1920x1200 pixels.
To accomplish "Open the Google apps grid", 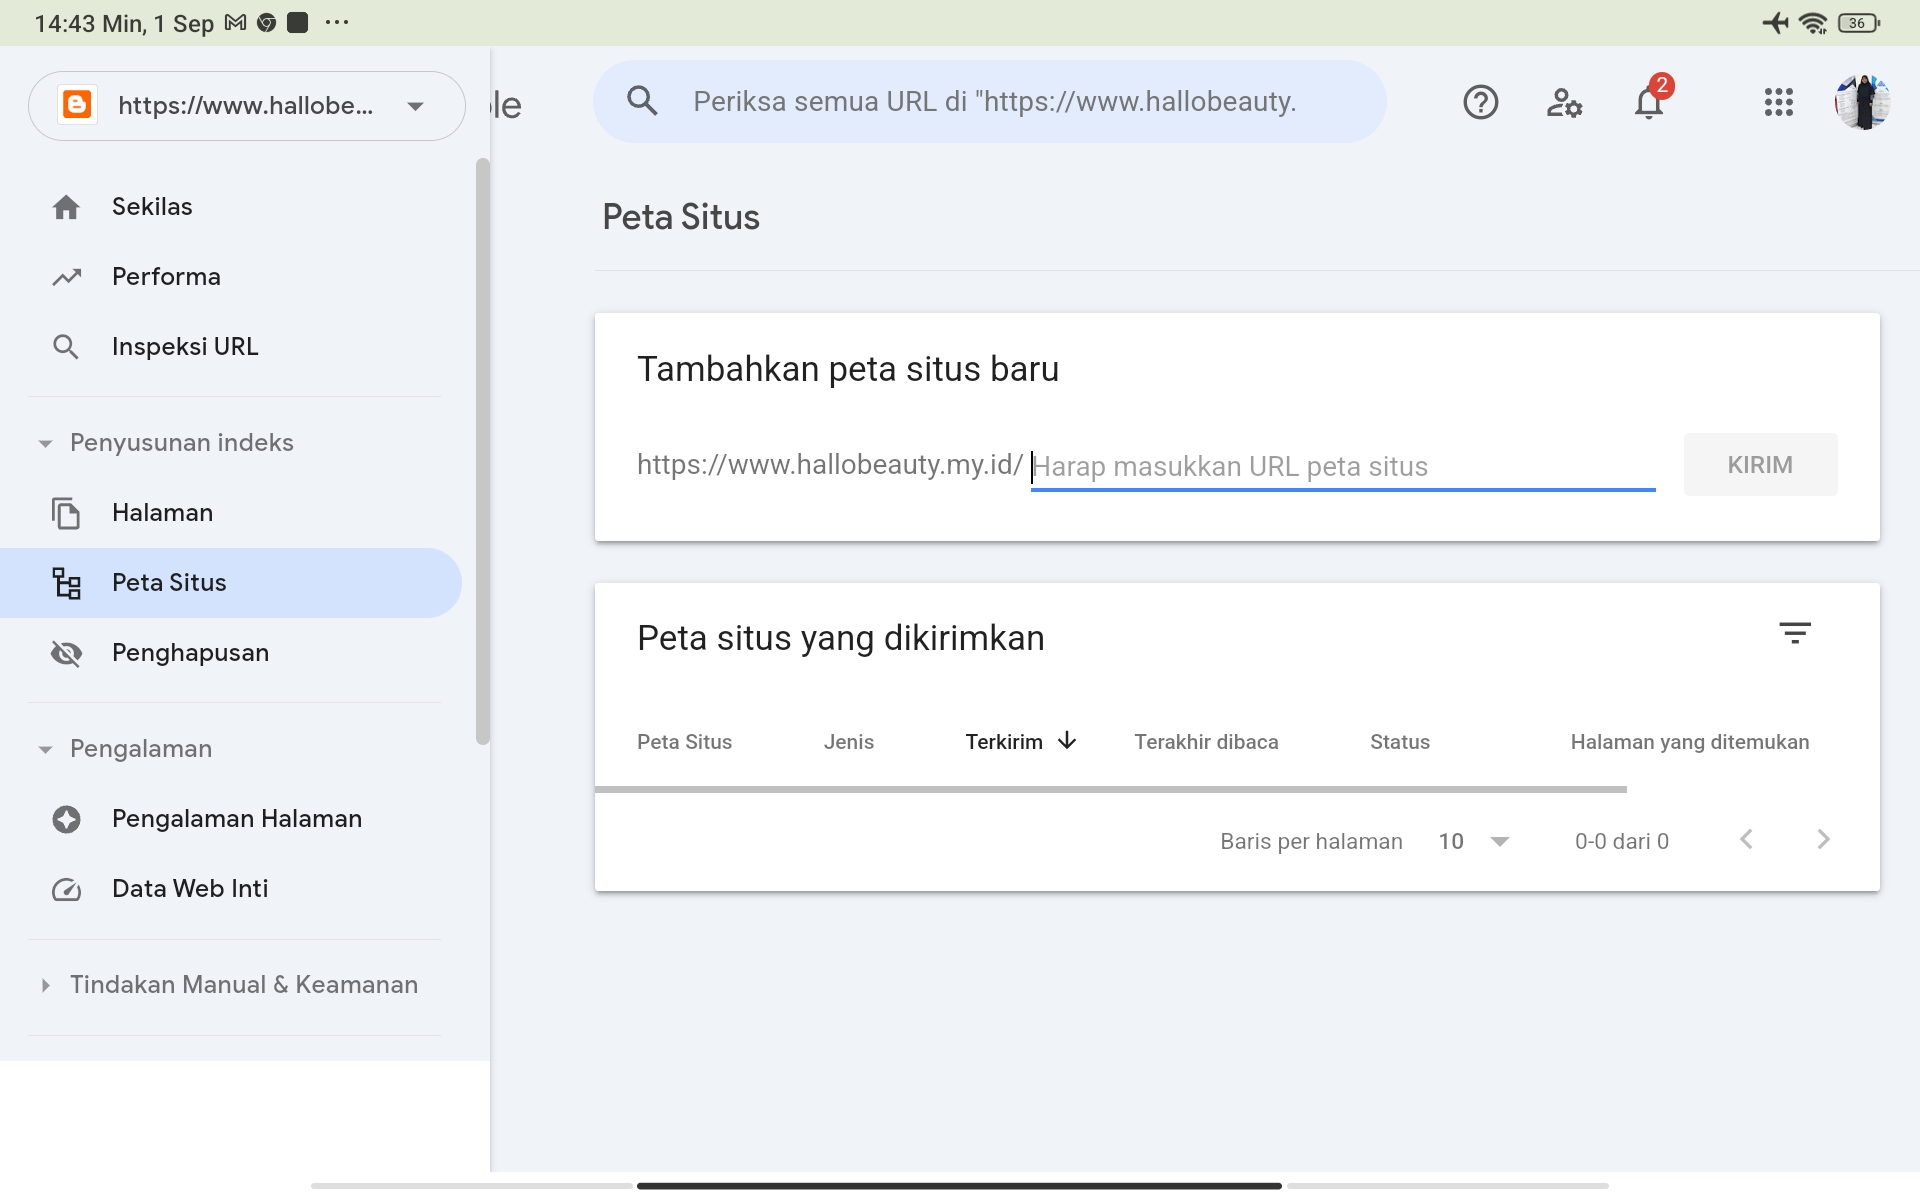I will coord(1778,102).
